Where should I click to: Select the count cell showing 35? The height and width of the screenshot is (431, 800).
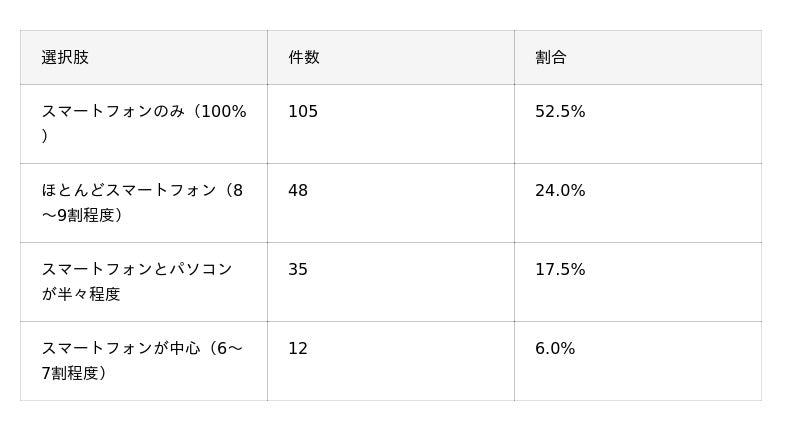[391, 282]
